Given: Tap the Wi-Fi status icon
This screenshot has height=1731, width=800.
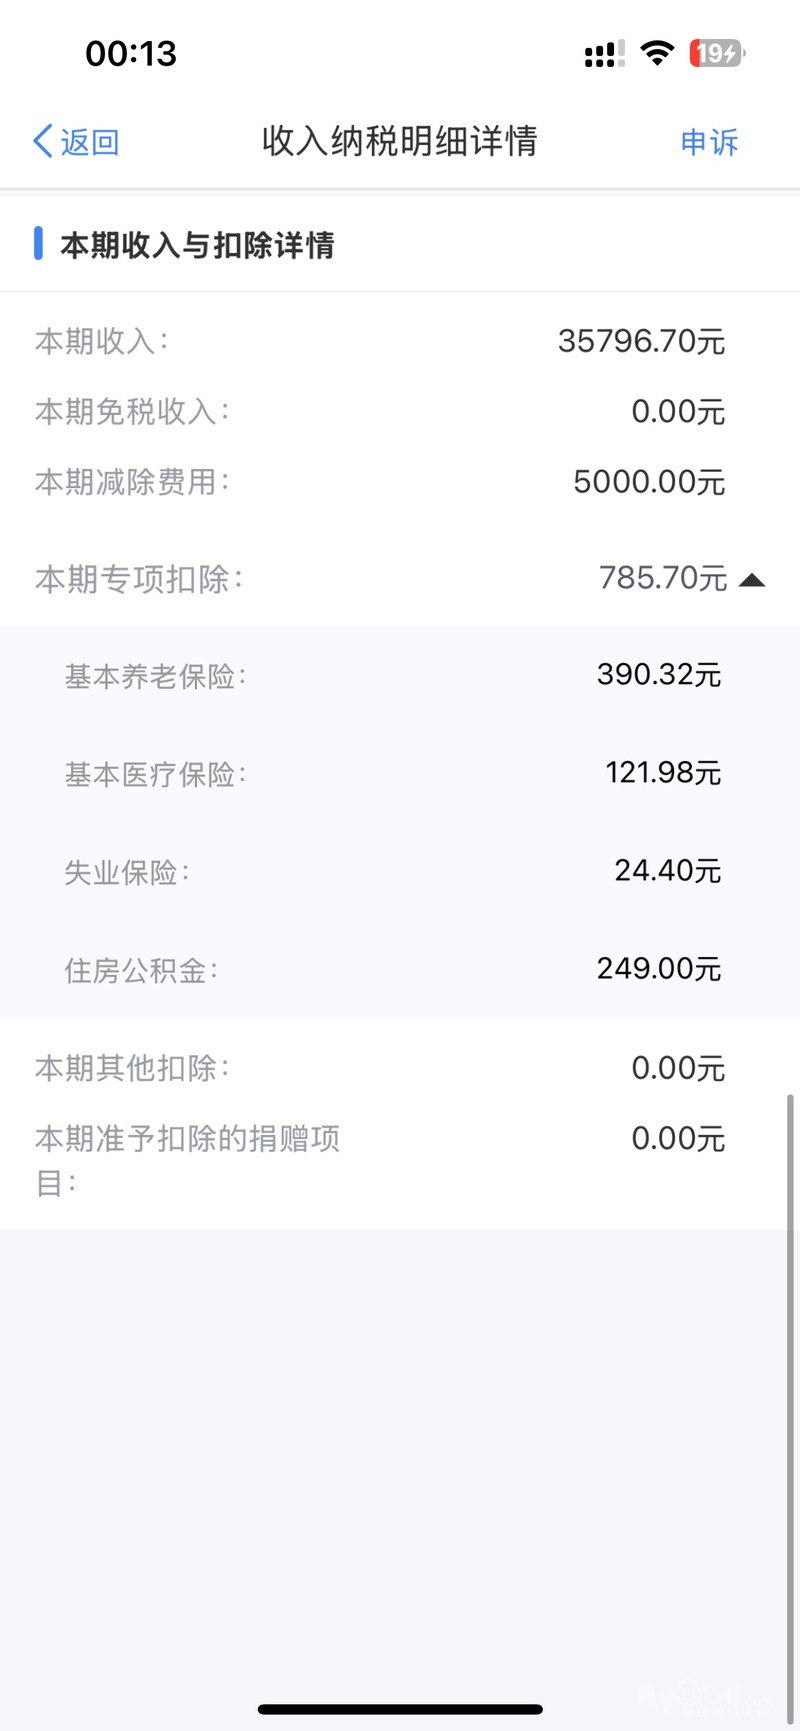Looking at the screenshot, I should pyautogui.click(x=657, y=53).
